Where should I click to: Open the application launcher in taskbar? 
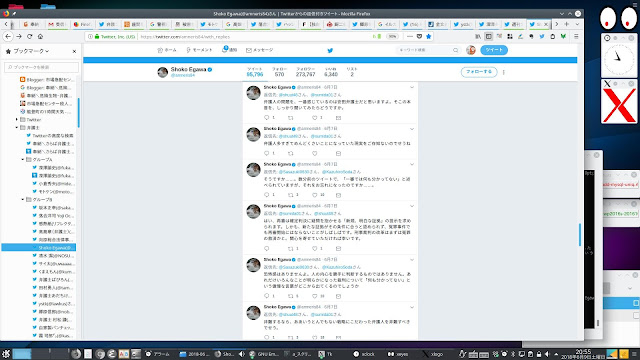coord(6,354)
